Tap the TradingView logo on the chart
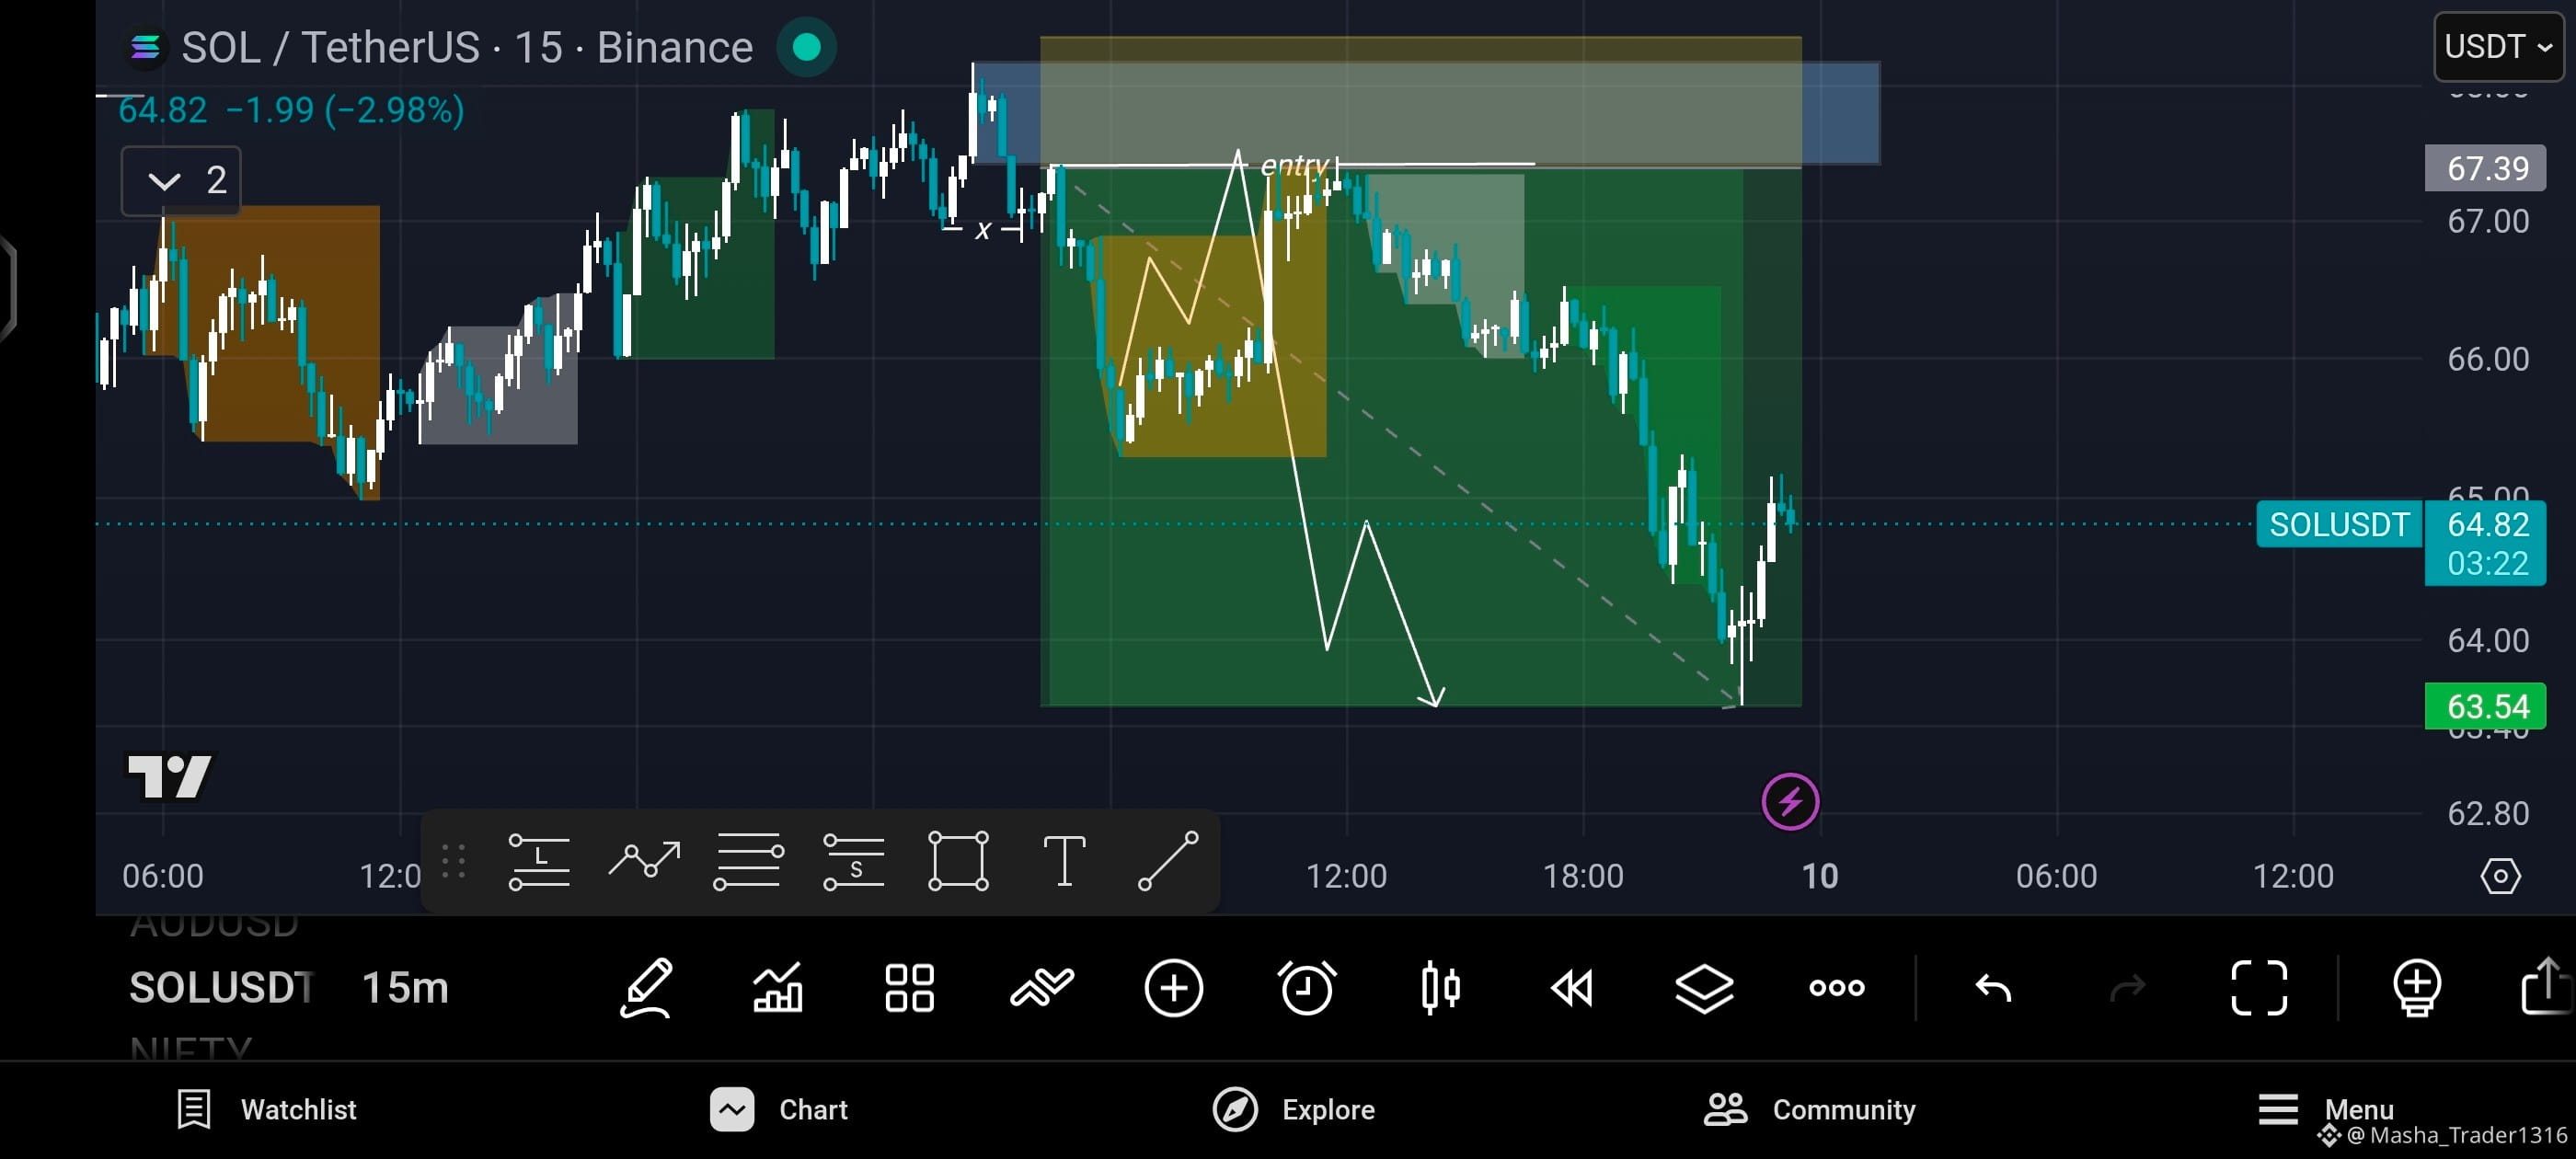 tap(170, 776)
